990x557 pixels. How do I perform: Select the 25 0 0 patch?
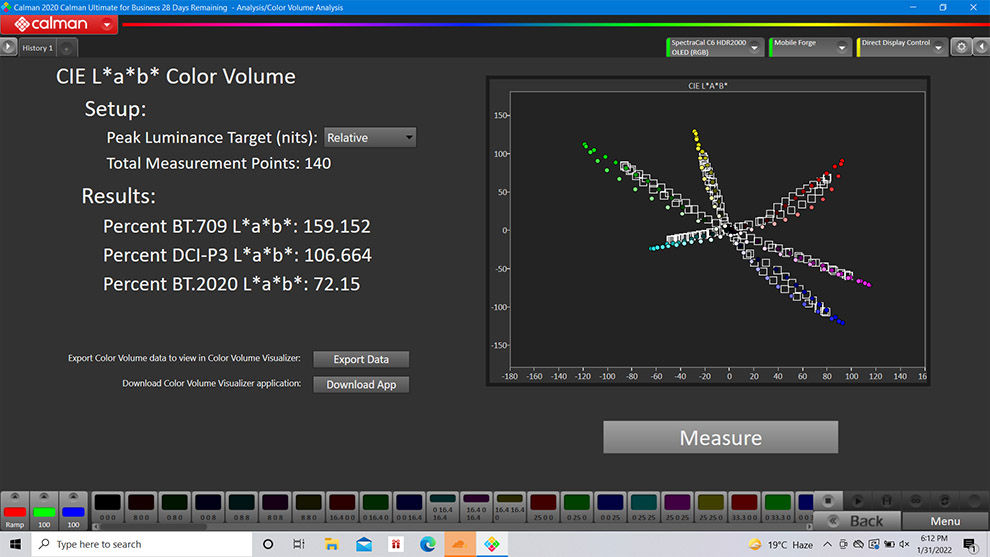coord(543,507)
